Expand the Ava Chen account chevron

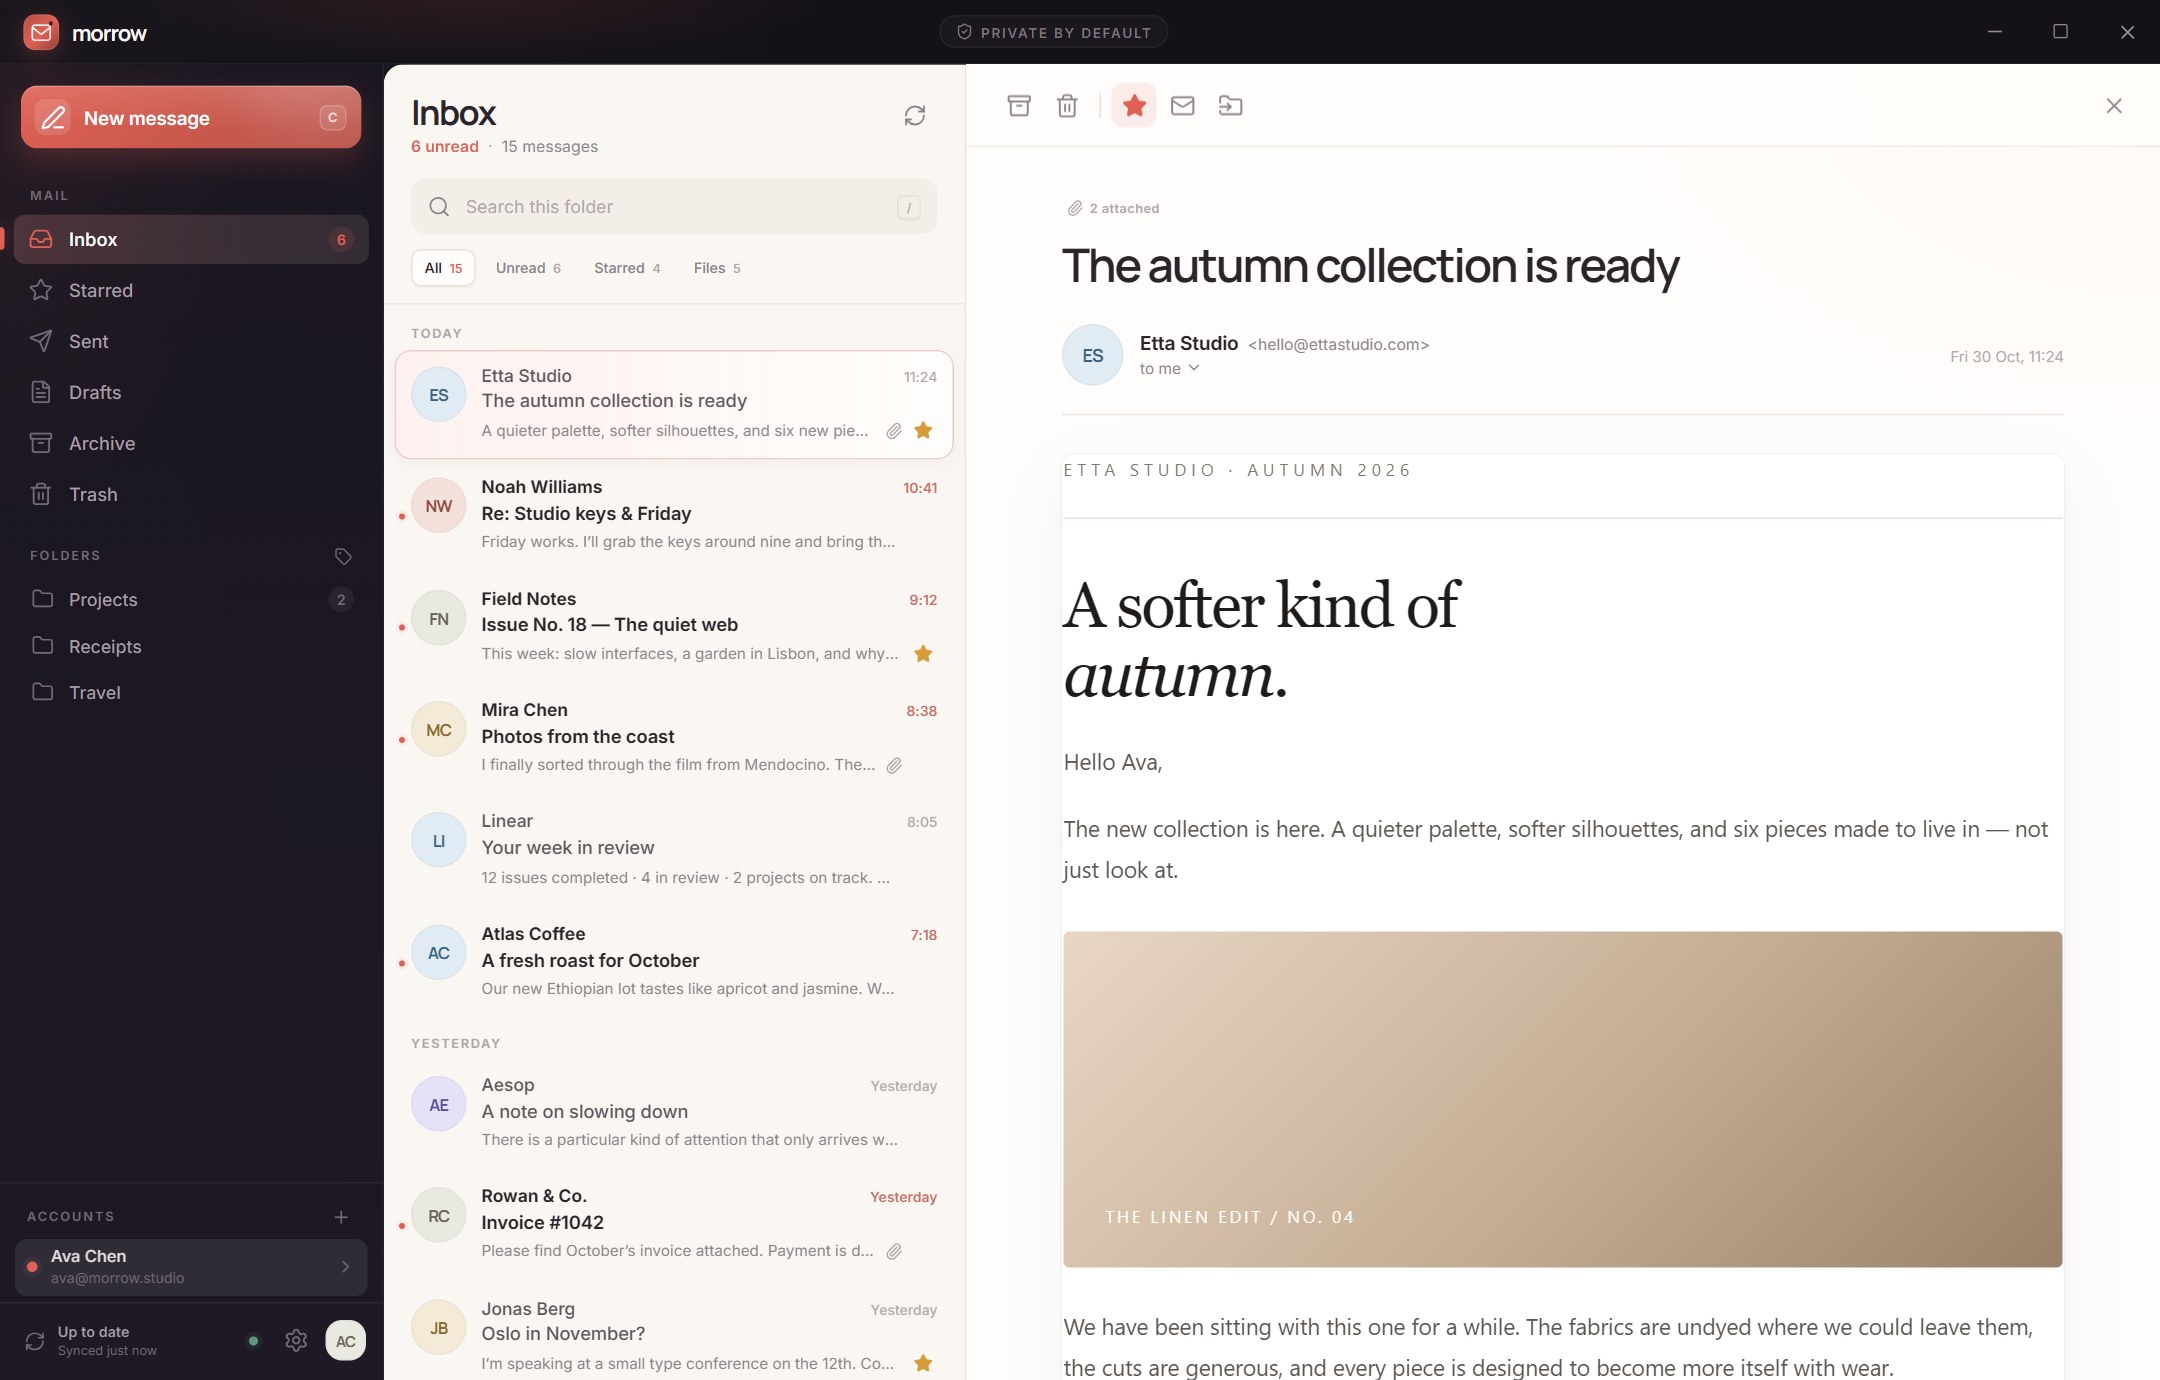pyautogui.click(x=345, y=1267)
